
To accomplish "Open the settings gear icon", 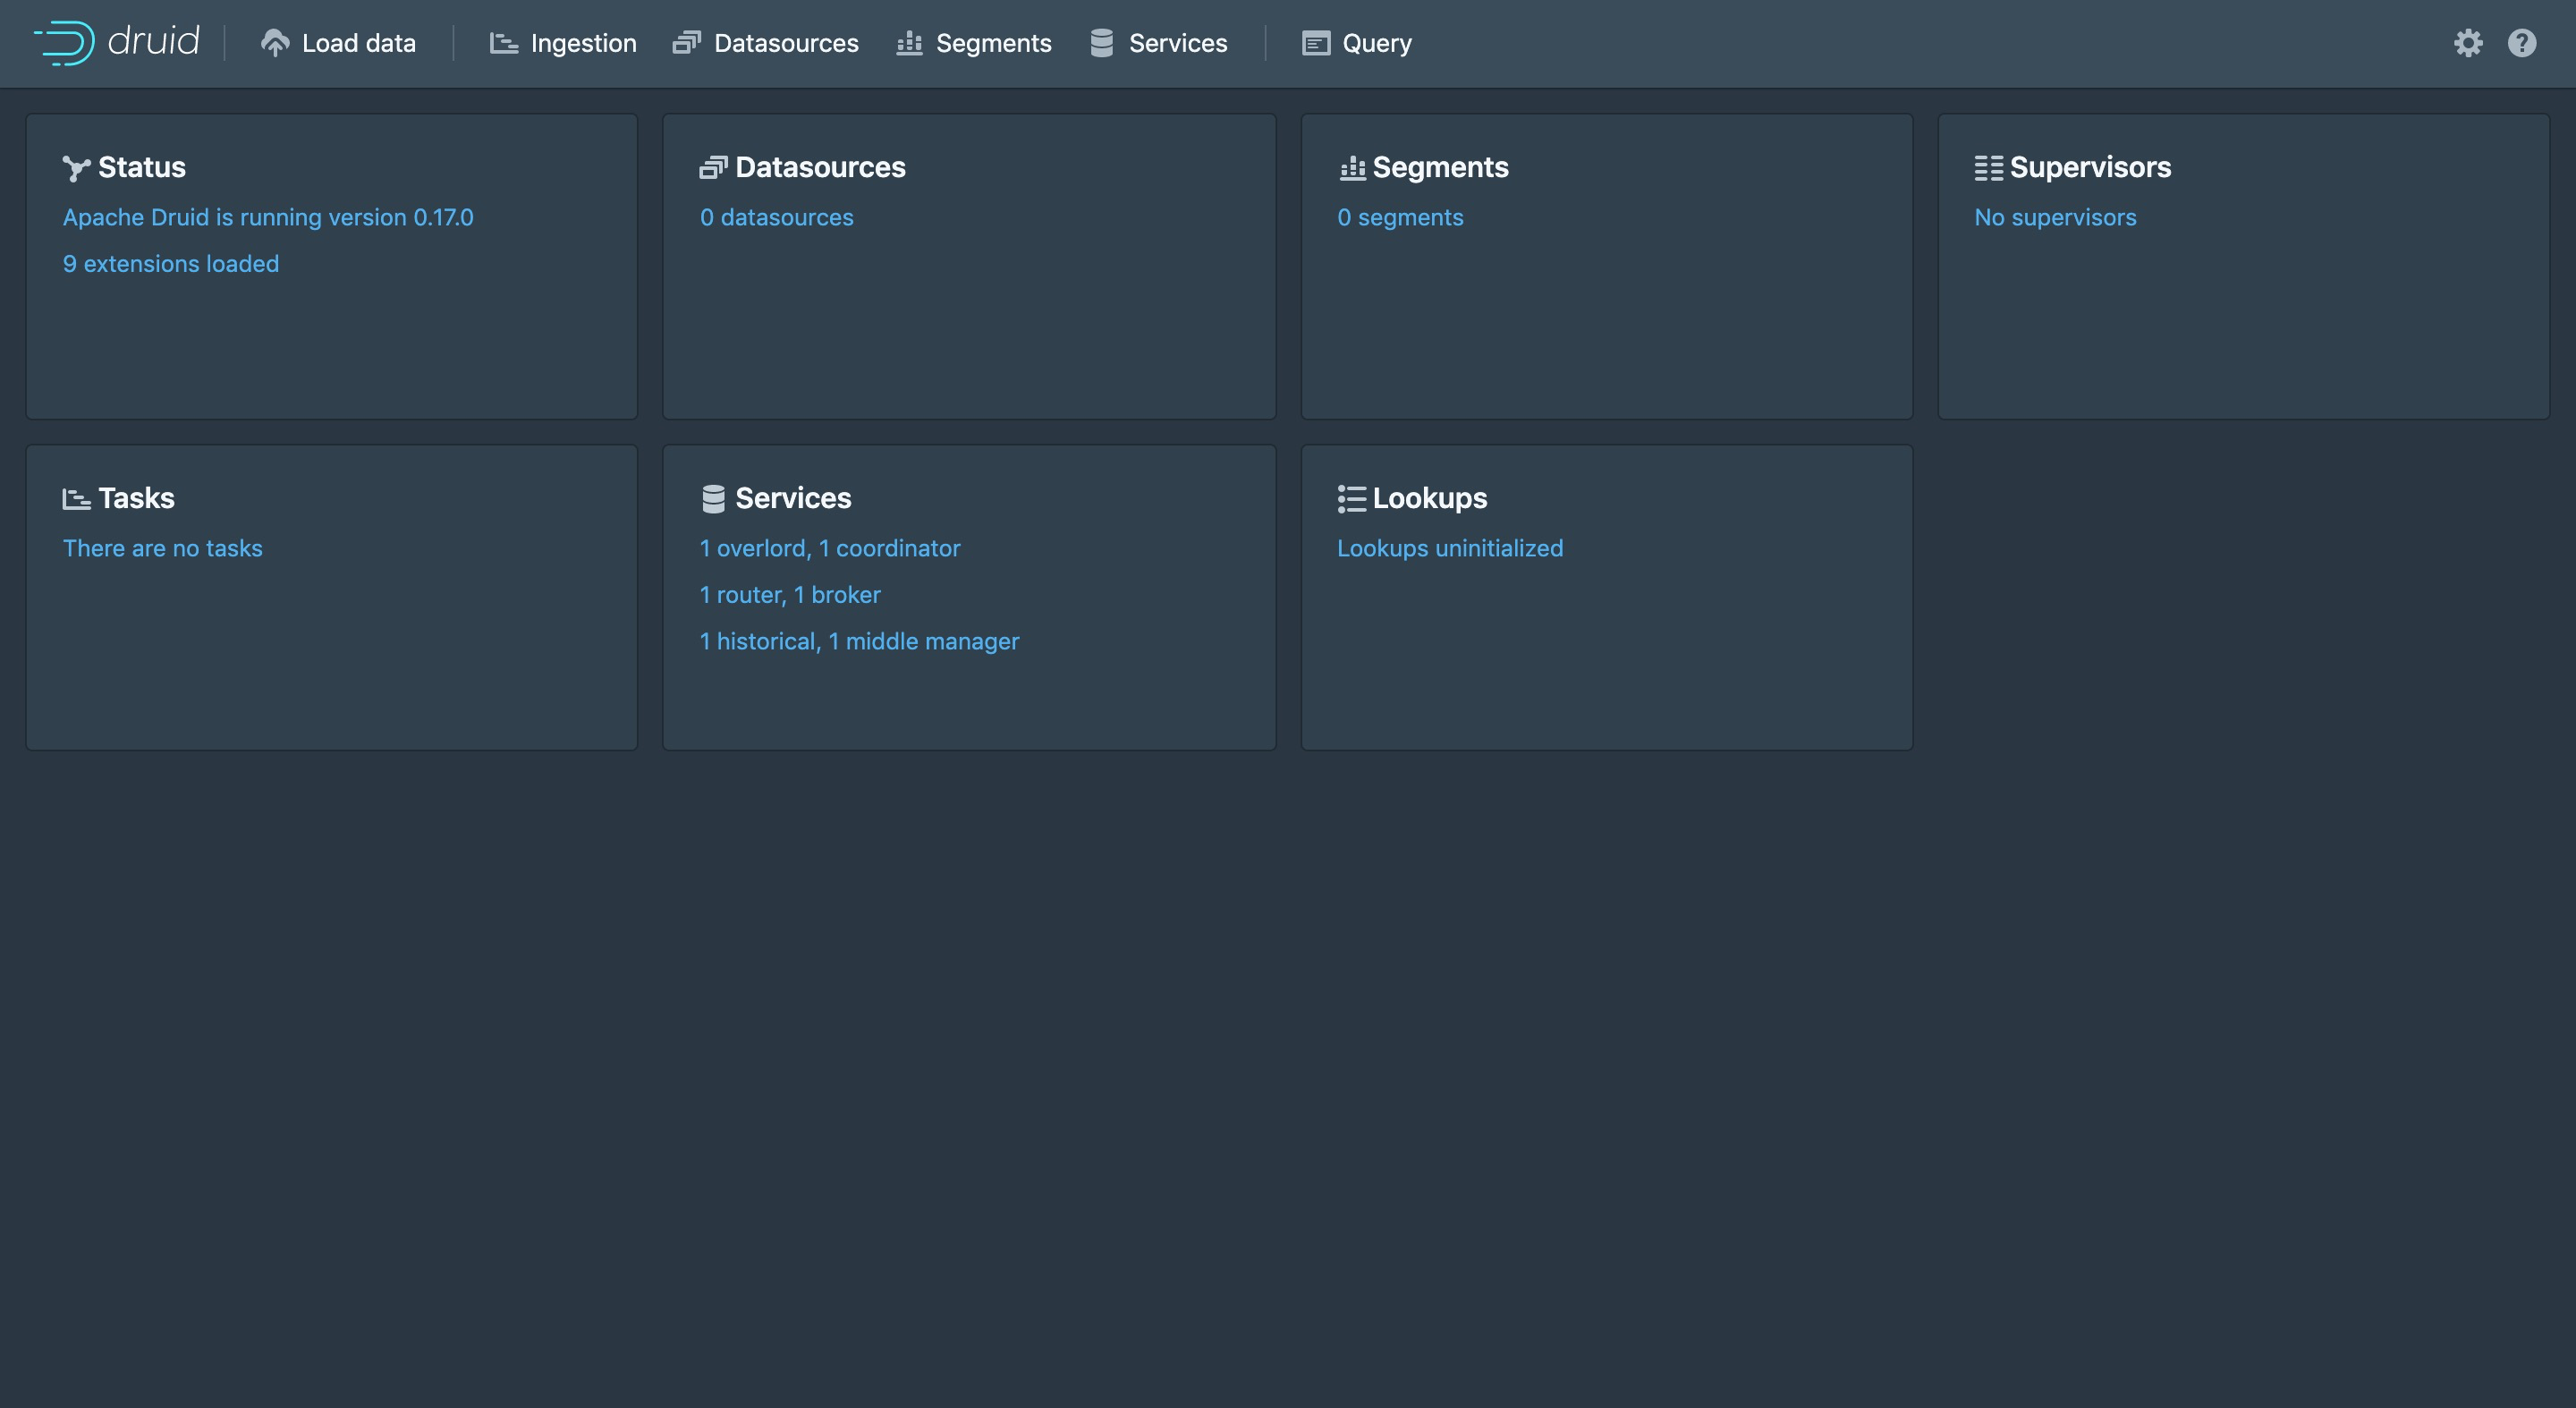I will 2469,43.
